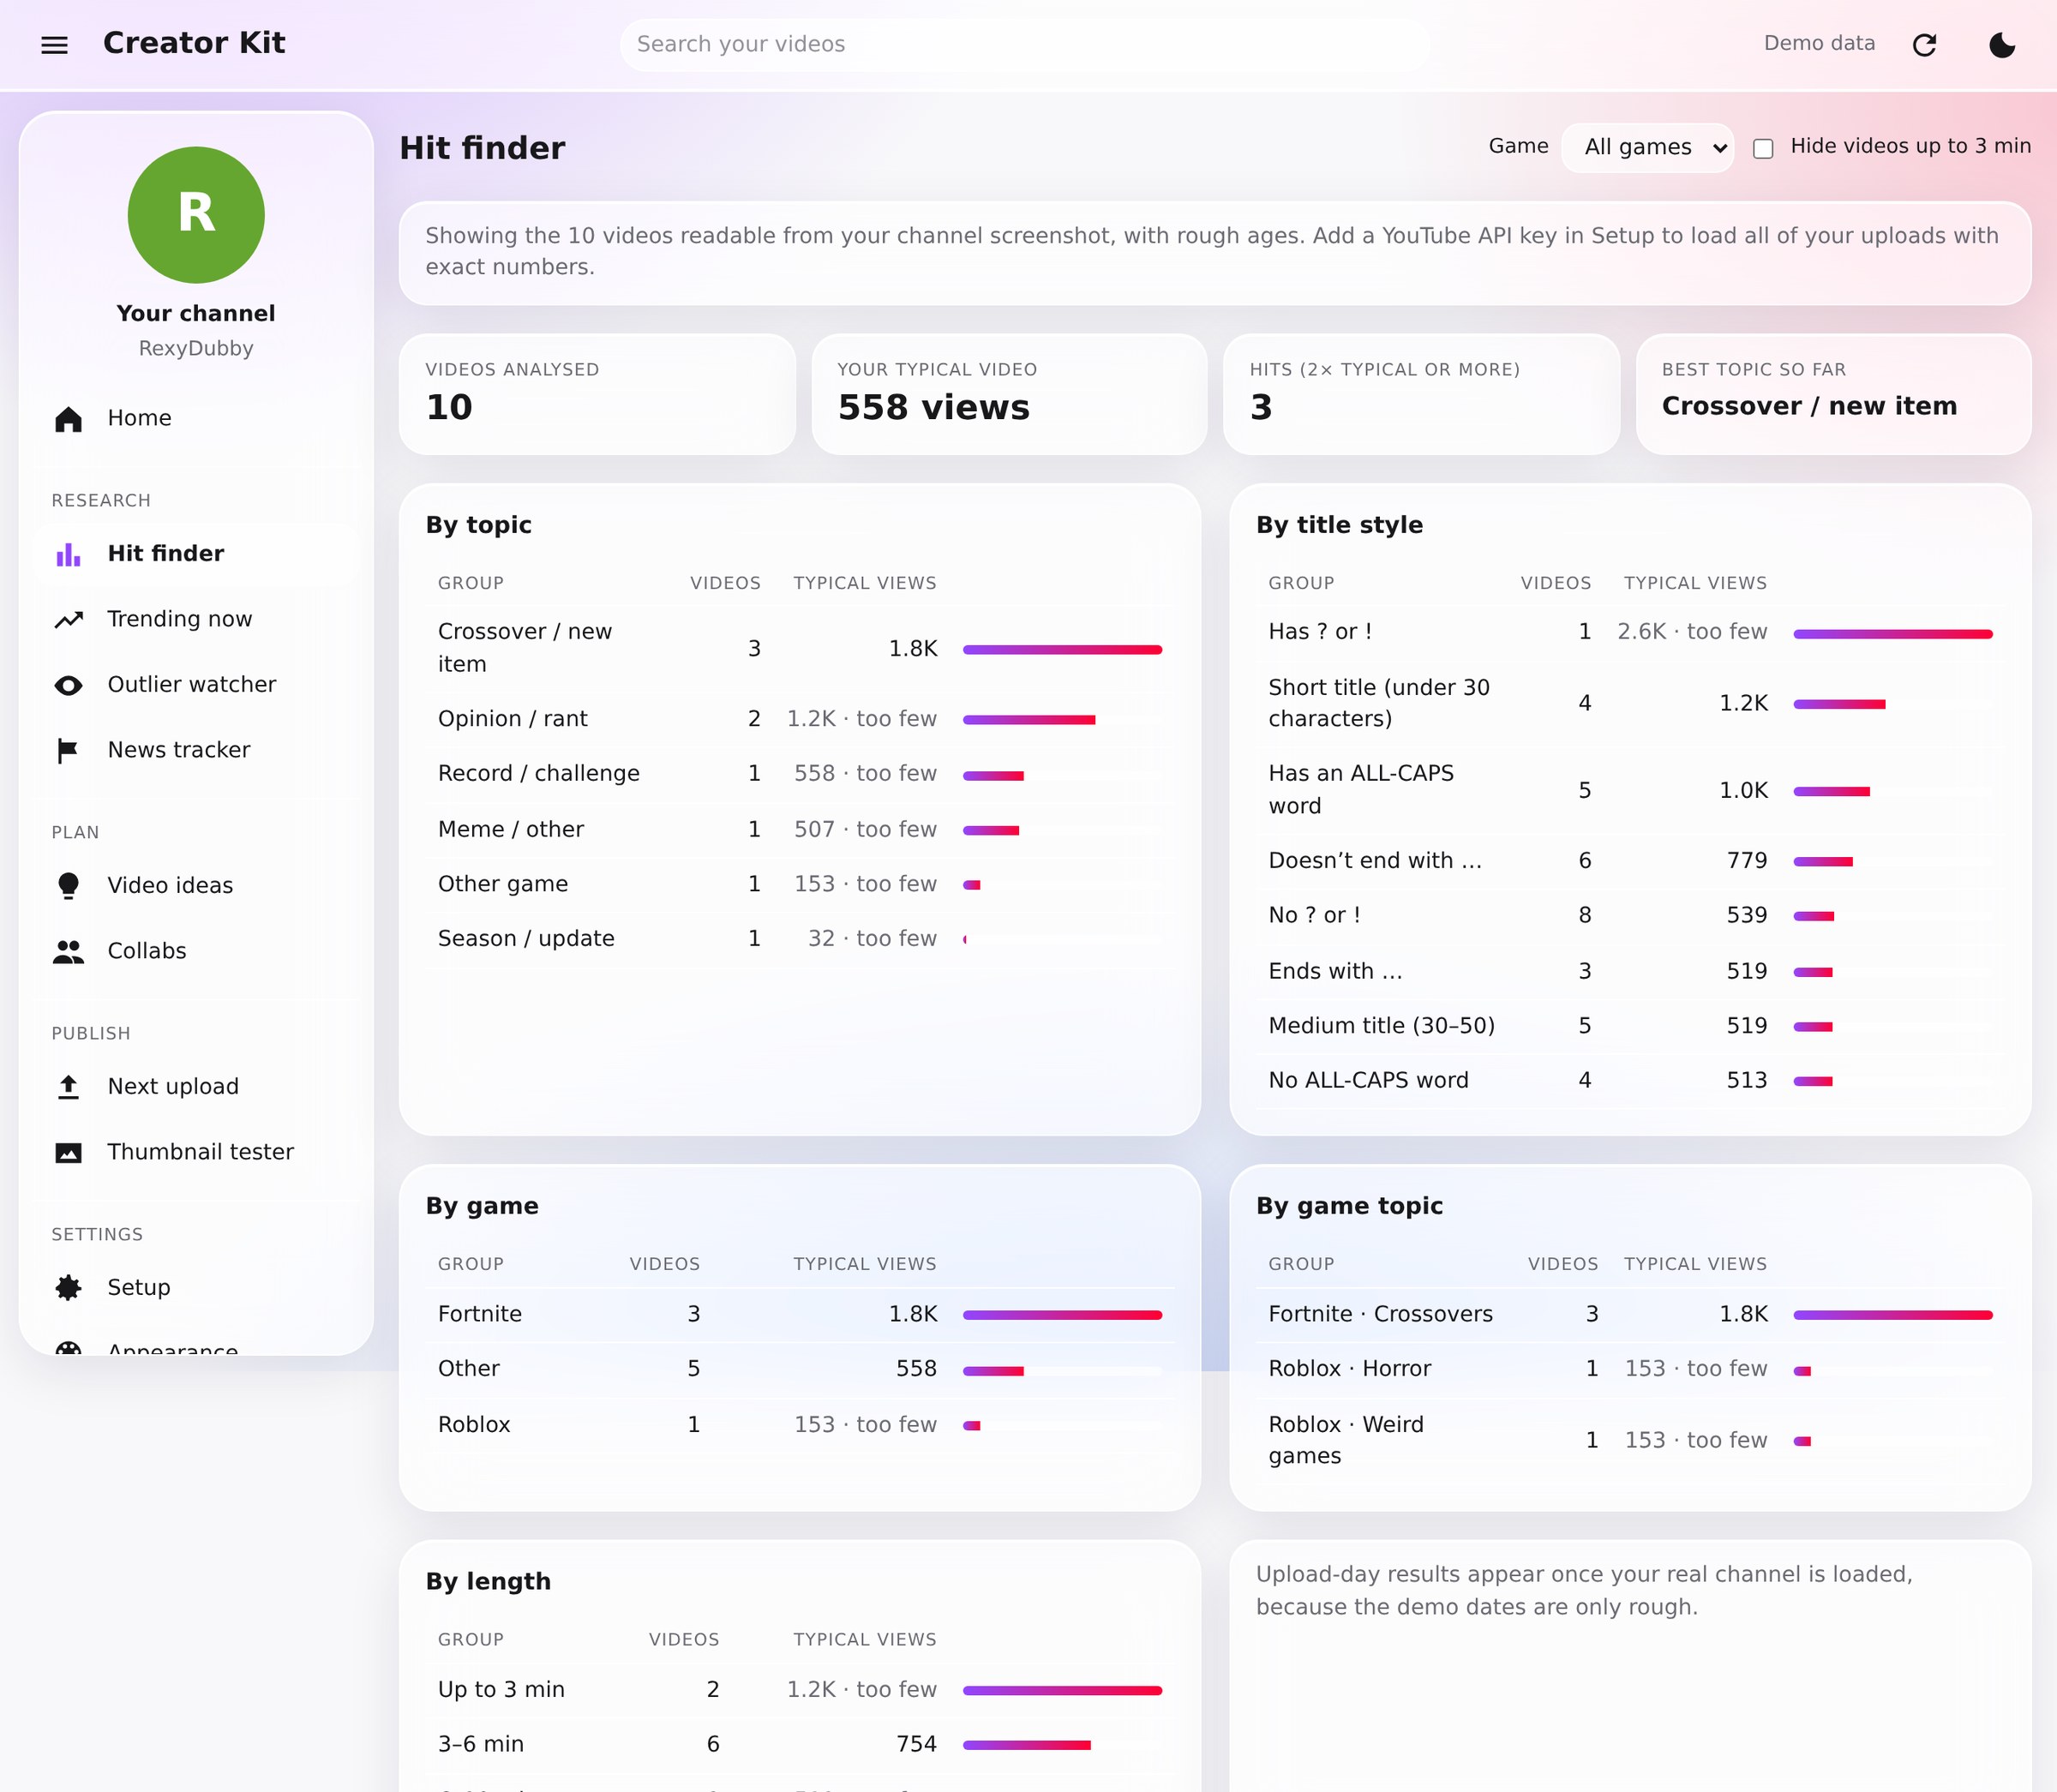2057x1792 pixels.
Task: Click the Other game topic row
Action: click(800, 884)
